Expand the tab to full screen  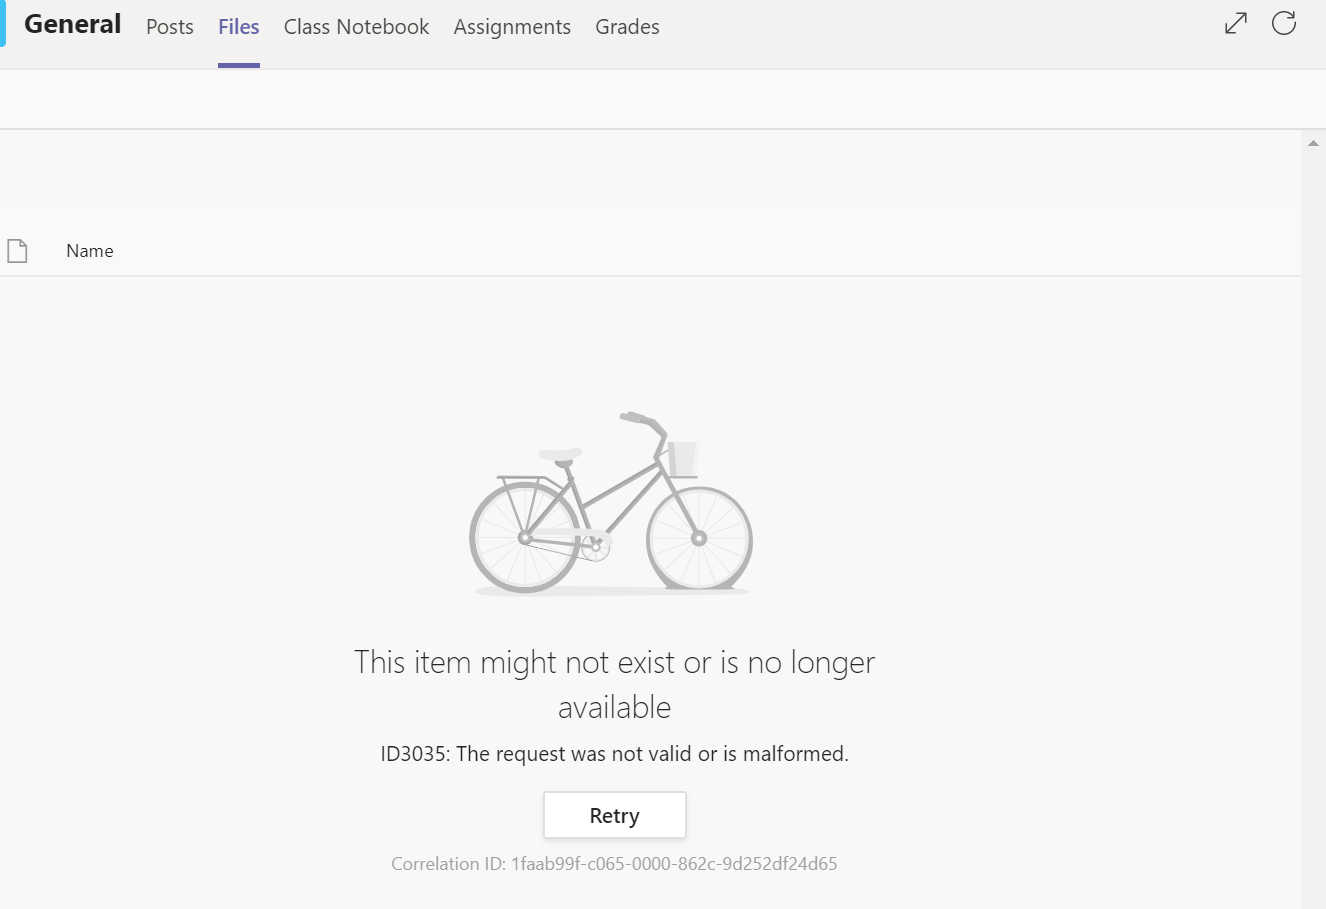pyautogui.click(x=1236, y=23)
